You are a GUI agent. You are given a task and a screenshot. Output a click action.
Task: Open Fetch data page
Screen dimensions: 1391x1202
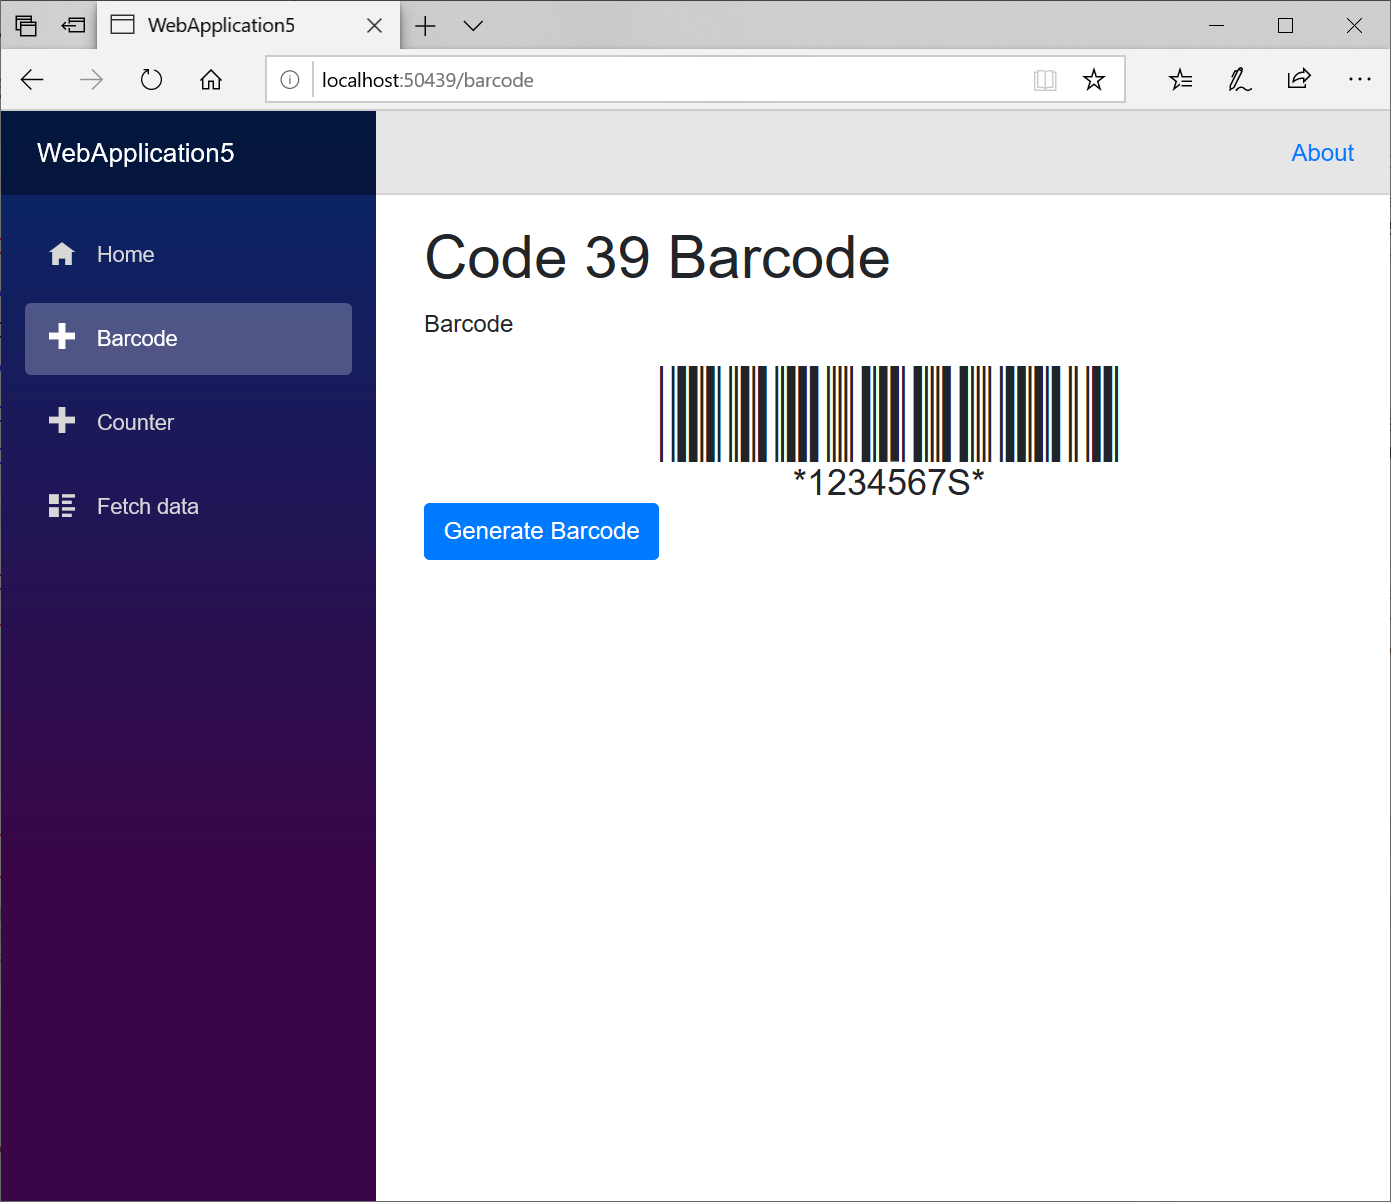coord(188,506)
